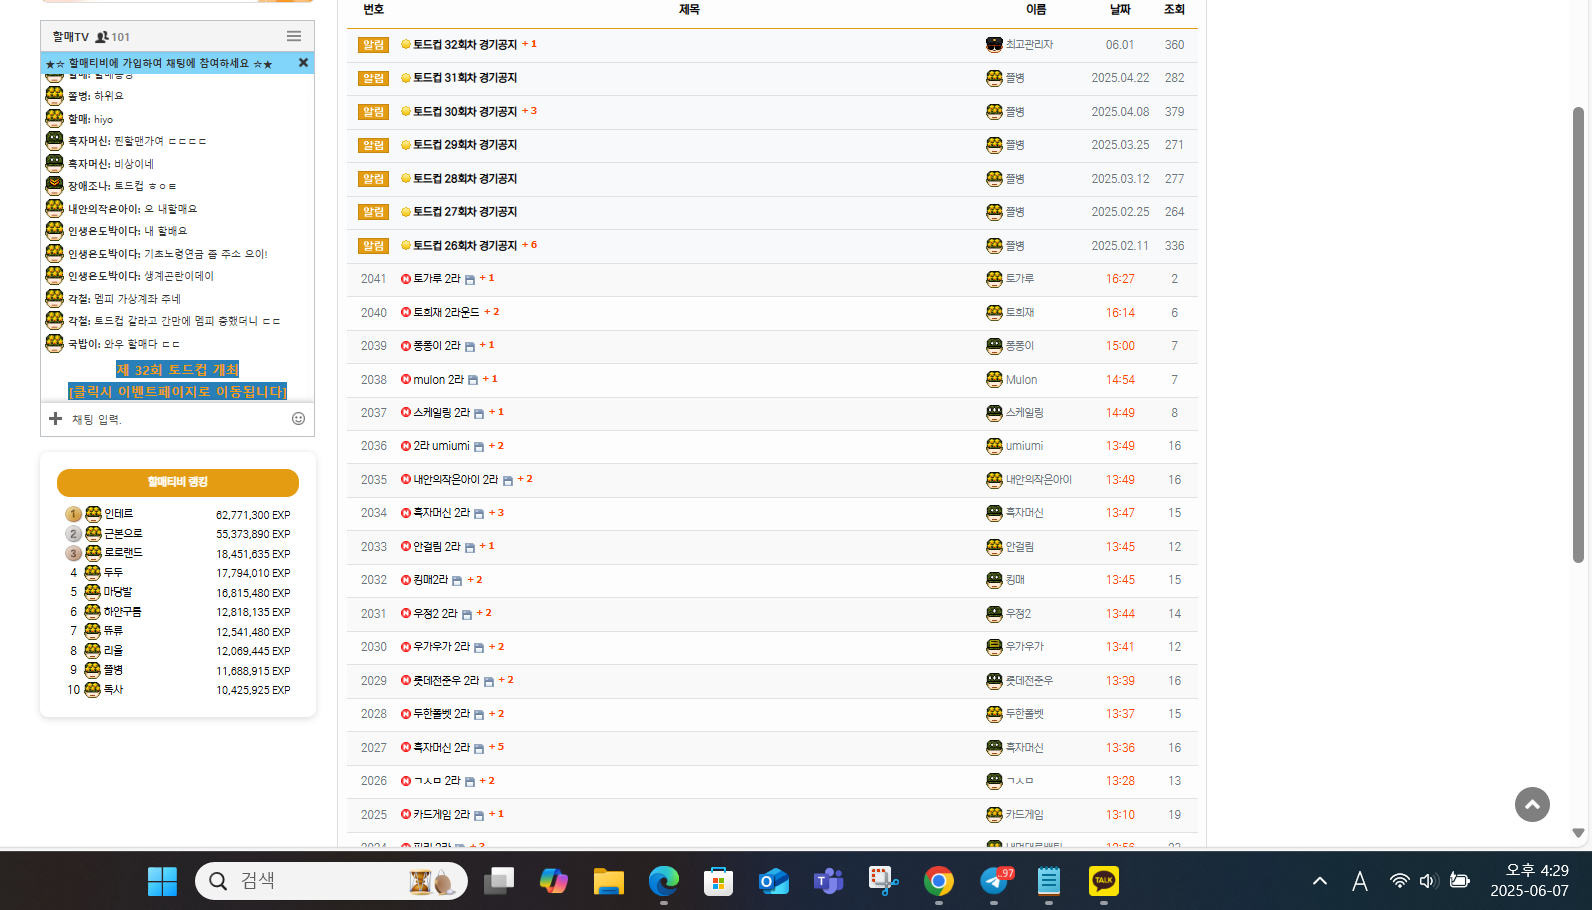
Task: Launch Snipping Tool from taskbar
Action: tap(883, 881)
